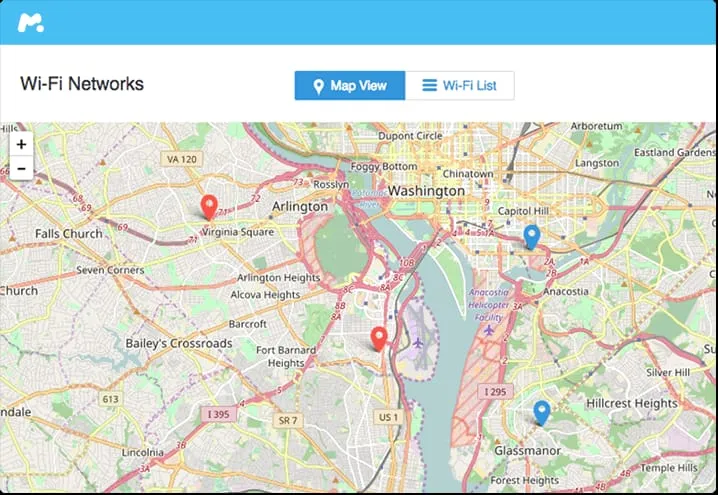
Task: Select blue pin above Glassmanor
Action: pos(542,413)
